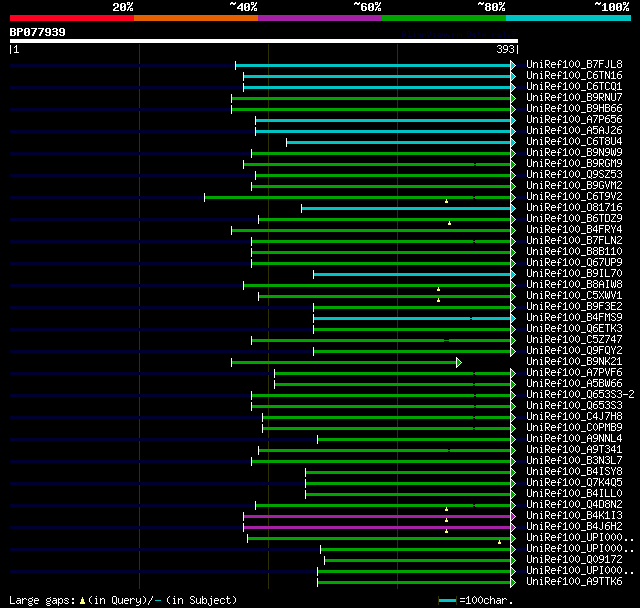Select the UniRef100_A9NNL4 label
Screen dimensions: 640x608
[574, 439]
